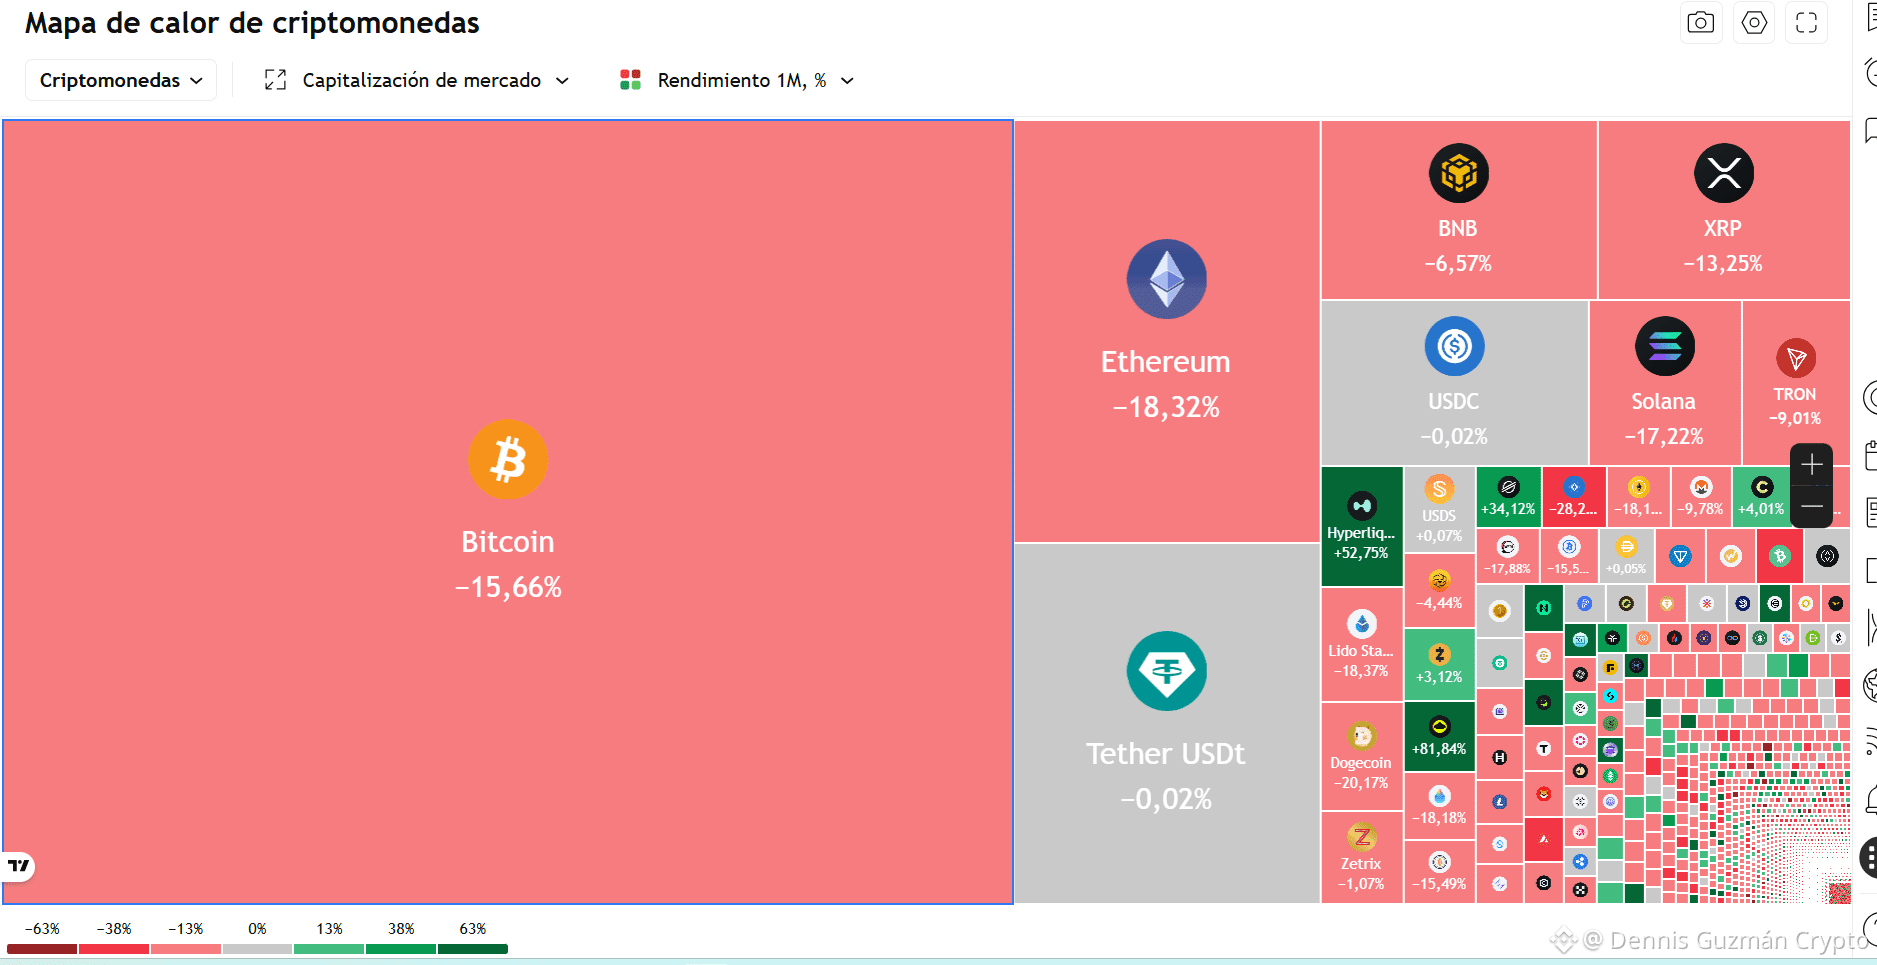Open the Criptomonedas dropdown
The width and height of the screenshot is (1877, 965).
point(121,80)
